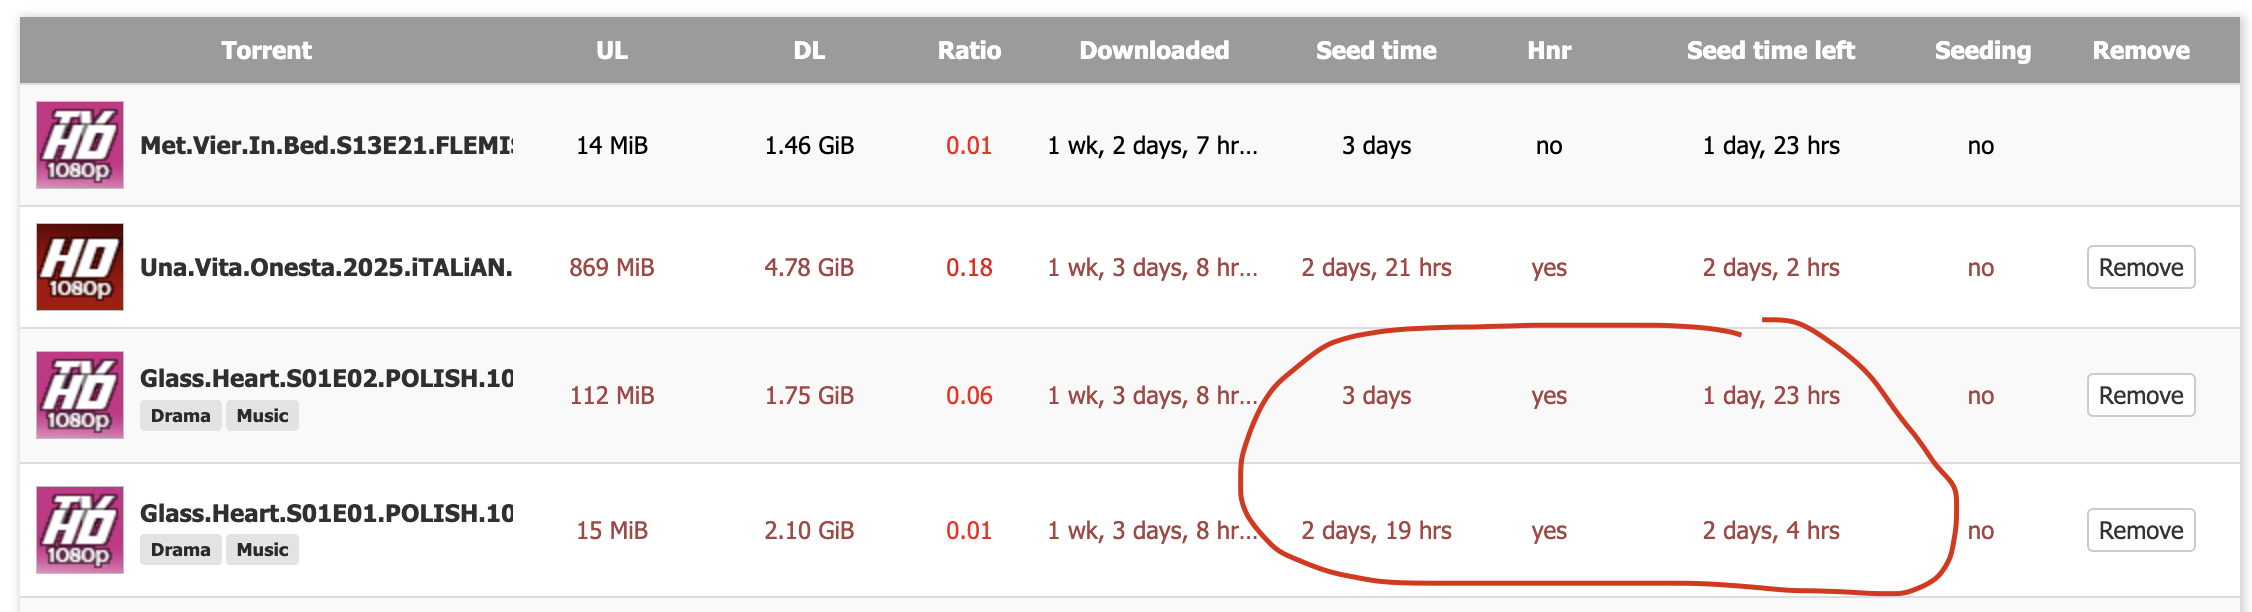Sort by the UL column header
The width and height of the screenshot is (2252, 612).
pos(612,51)
